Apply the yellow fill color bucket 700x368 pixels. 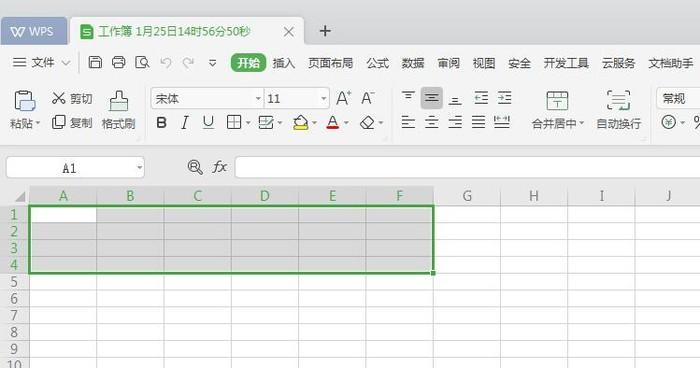[x=300, y=122]
